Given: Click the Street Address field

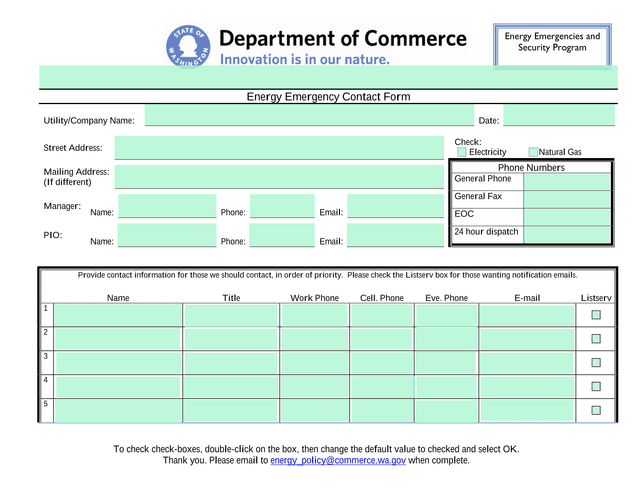Looking at the screenshot, I should pyautogui.click(x=279, y=147).
